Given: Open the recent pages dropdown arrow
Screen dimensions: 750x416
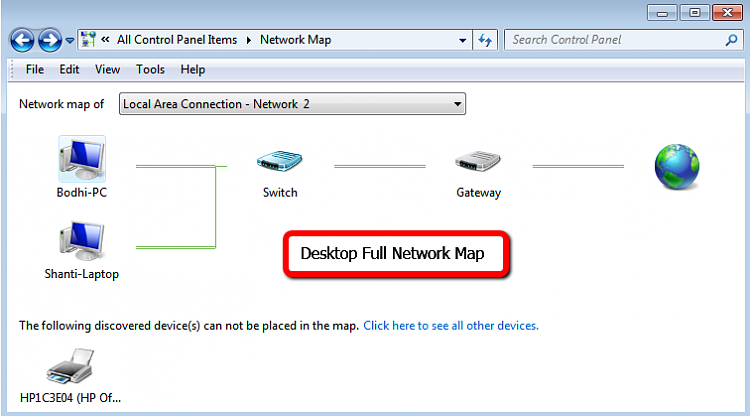Looking at the screenshot, I should (70, 41).
